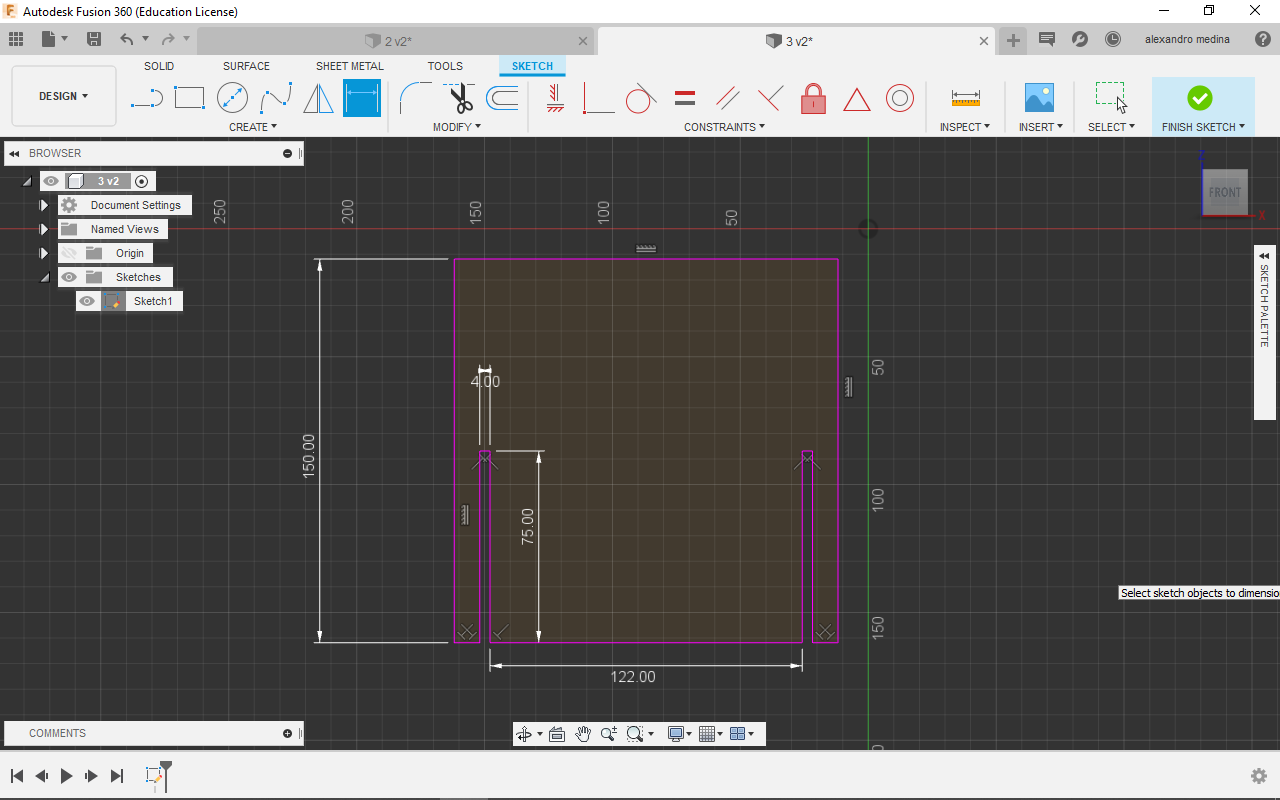Switch to the SHEET METAL tab
Image resolution: width=1280 pixels, height=800 pixels.
[x=349, y=66]
